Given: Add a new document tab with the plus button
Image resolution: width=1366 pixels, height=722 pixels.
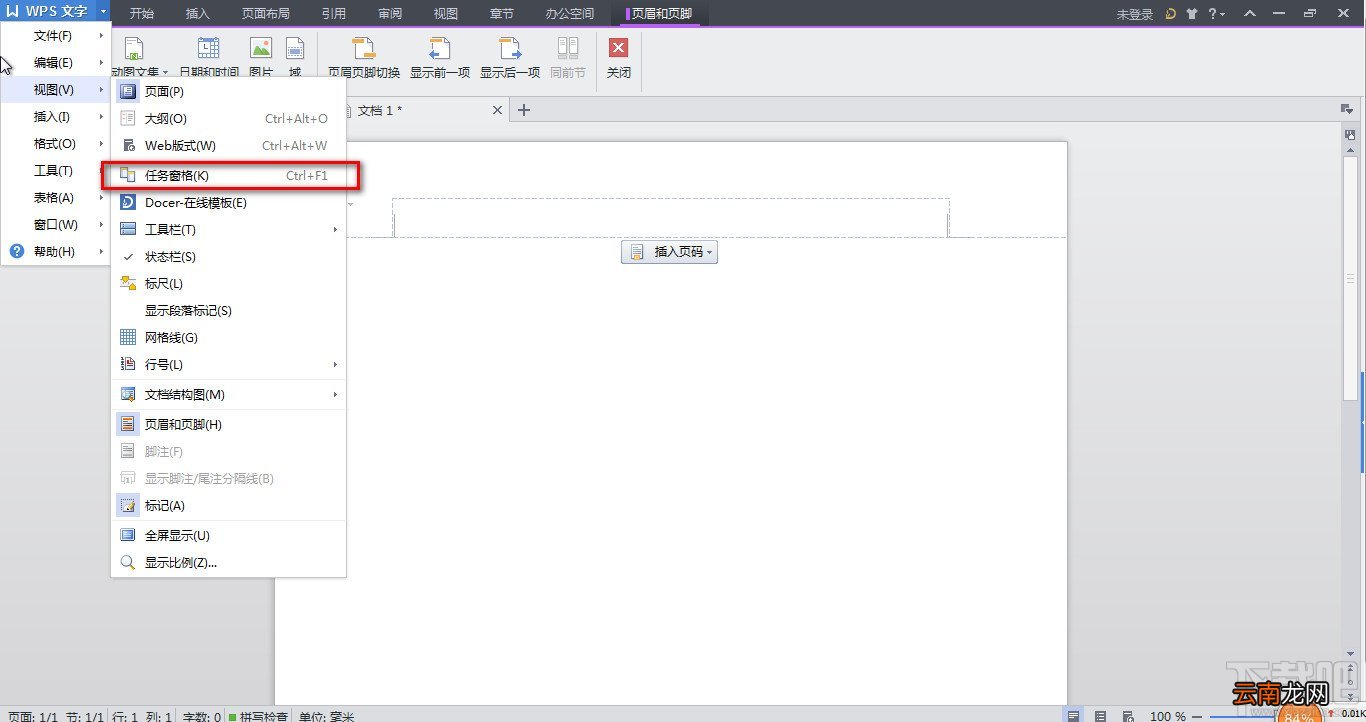Looking at the screenshot, I should coord(523,110).
